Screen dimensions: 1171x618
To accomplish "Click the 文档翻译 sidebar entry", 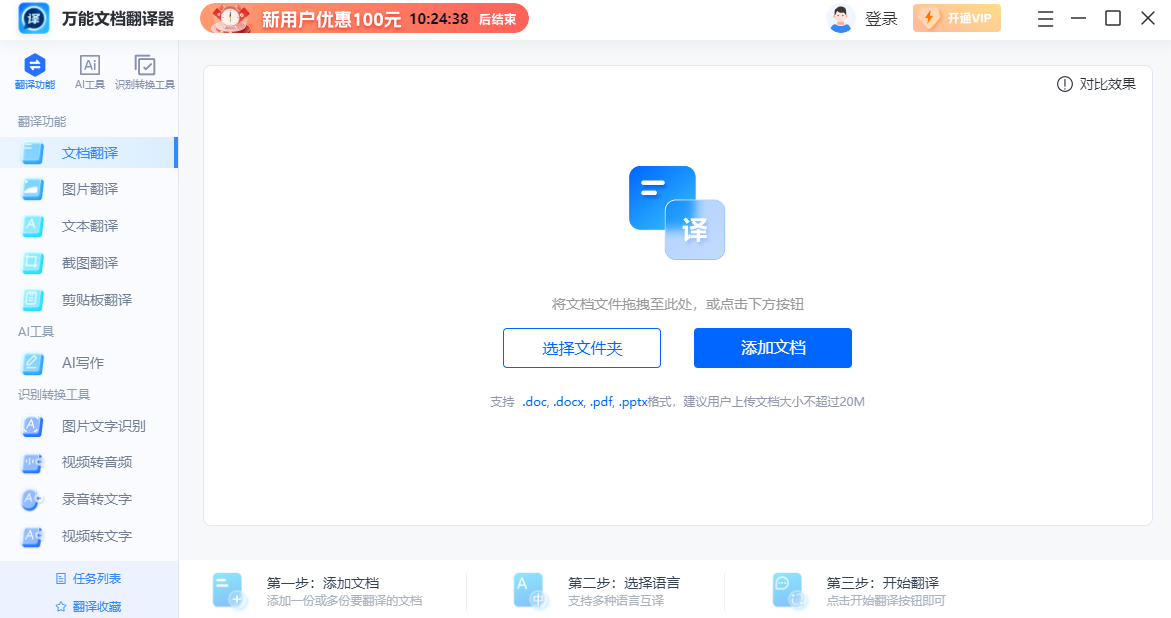I will tap(90, 152).
